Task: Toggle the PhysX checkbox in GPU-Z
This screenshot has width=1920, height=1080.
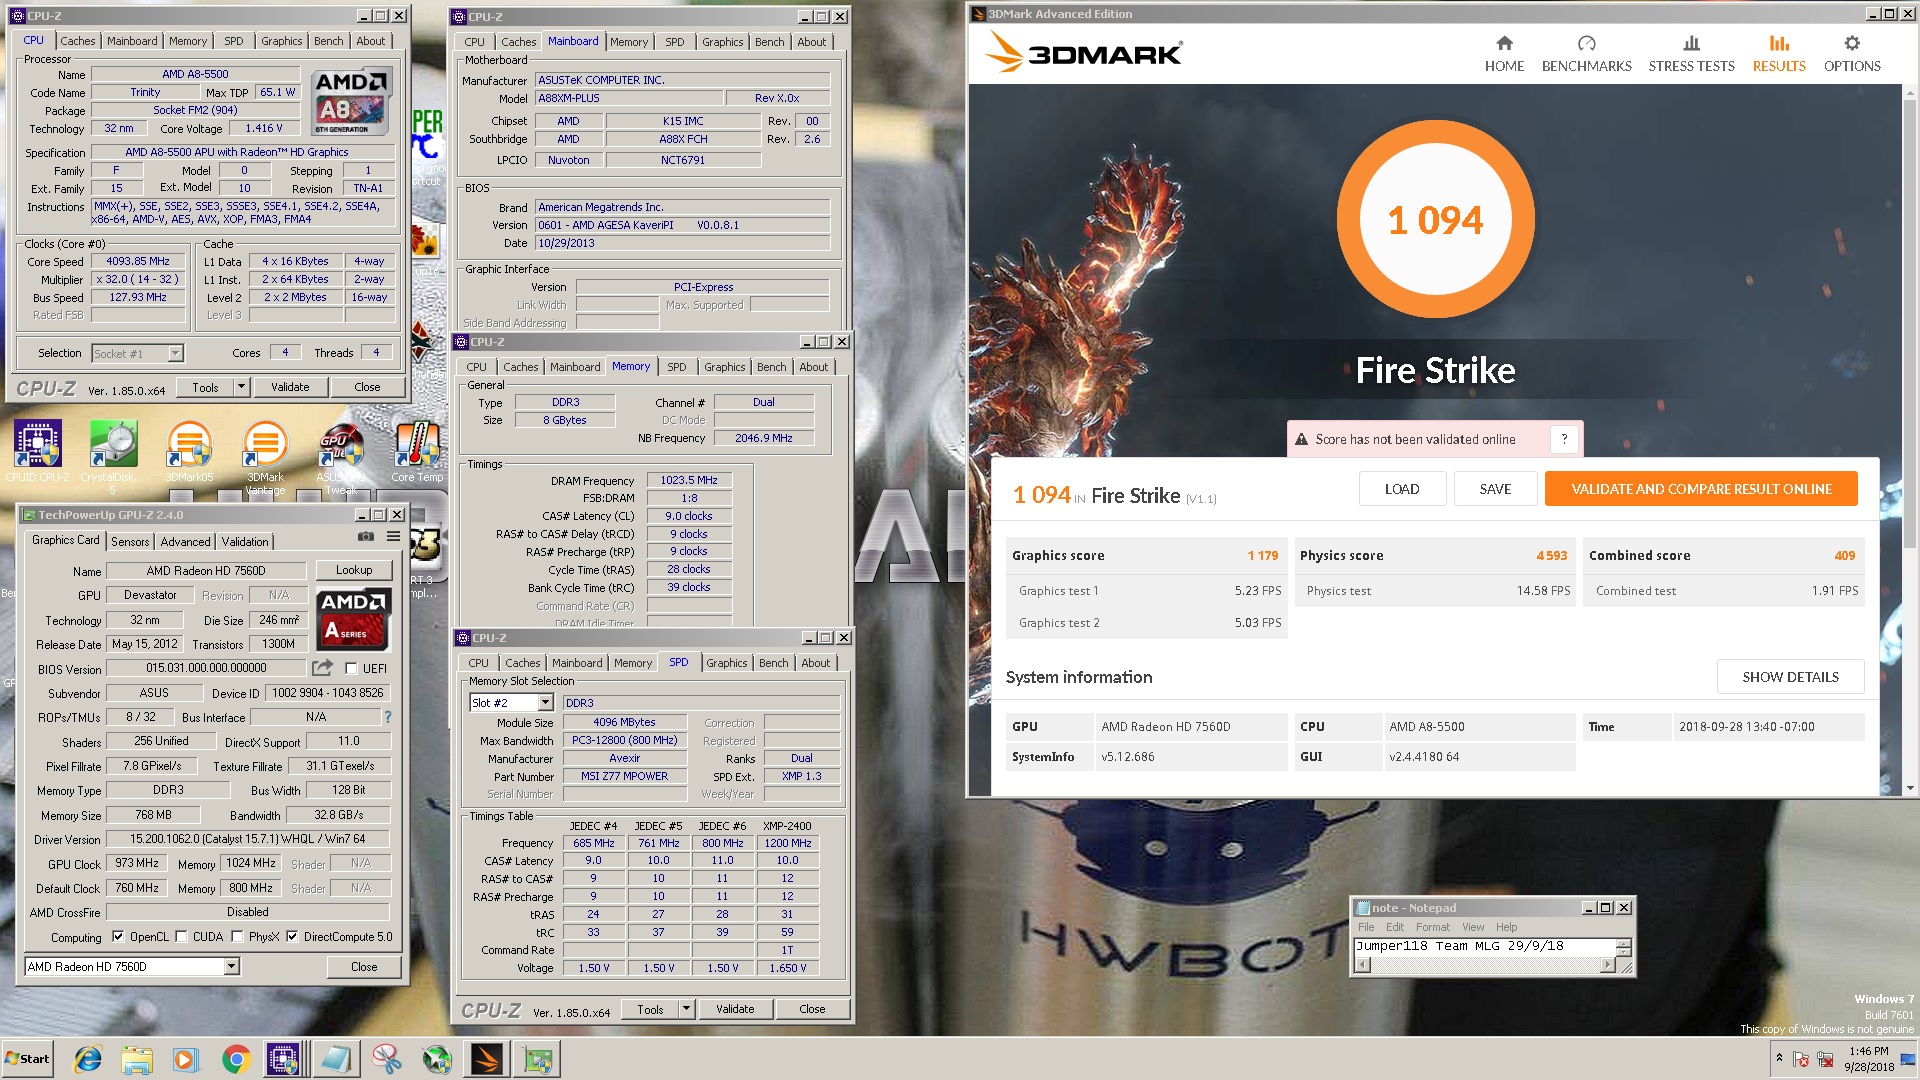Action: click(237, 937)
